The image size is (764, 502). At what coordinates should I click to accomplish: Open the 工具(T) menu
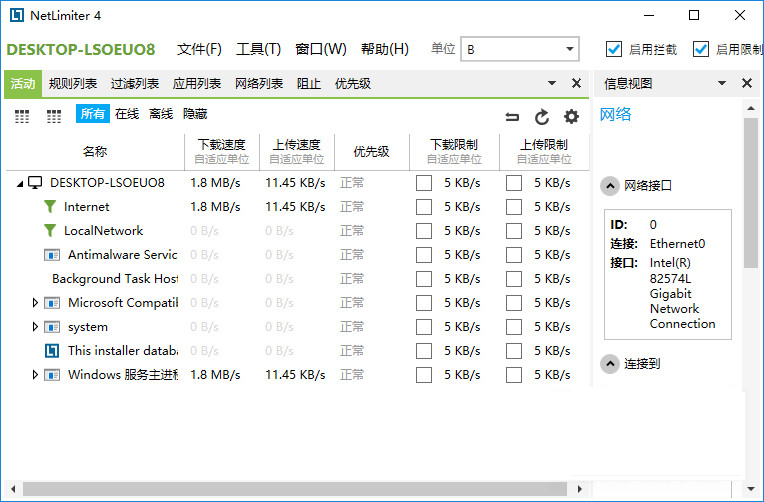[x=259, y=49]
